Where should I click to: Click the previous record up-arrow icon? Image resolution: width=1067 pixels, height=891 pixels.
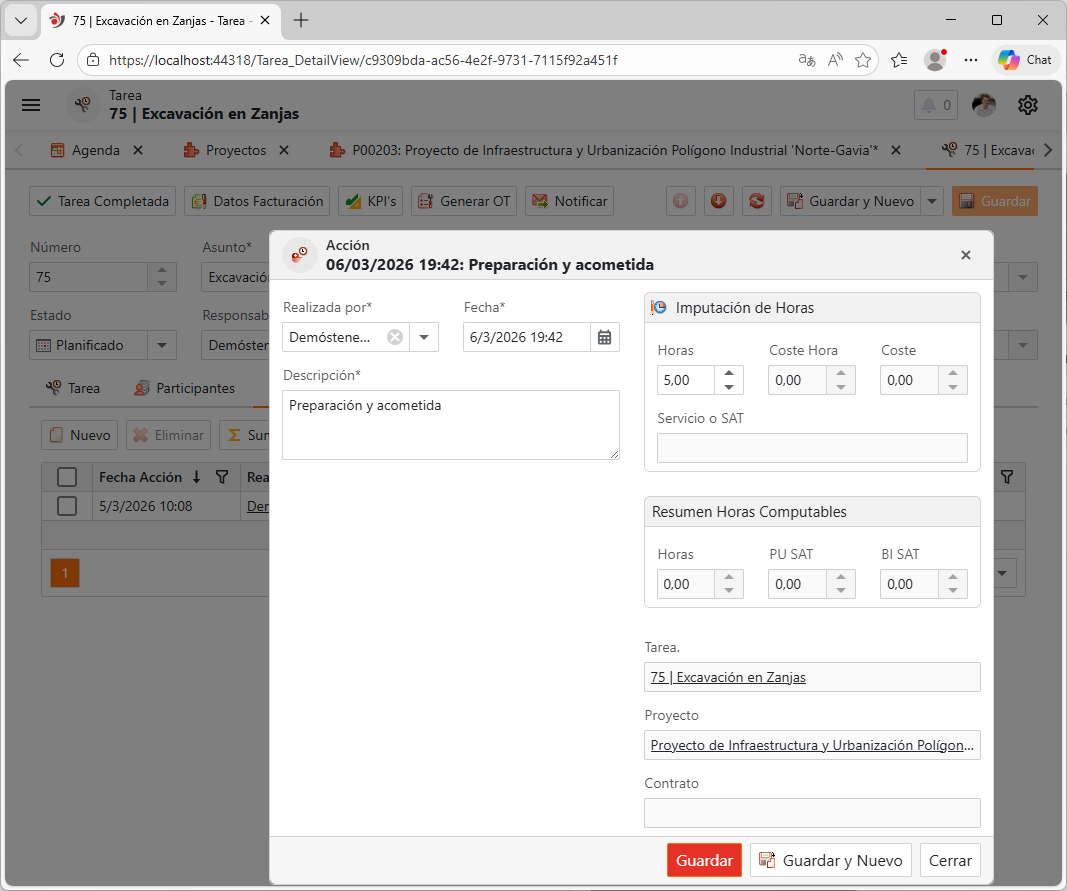coord(680,201)
